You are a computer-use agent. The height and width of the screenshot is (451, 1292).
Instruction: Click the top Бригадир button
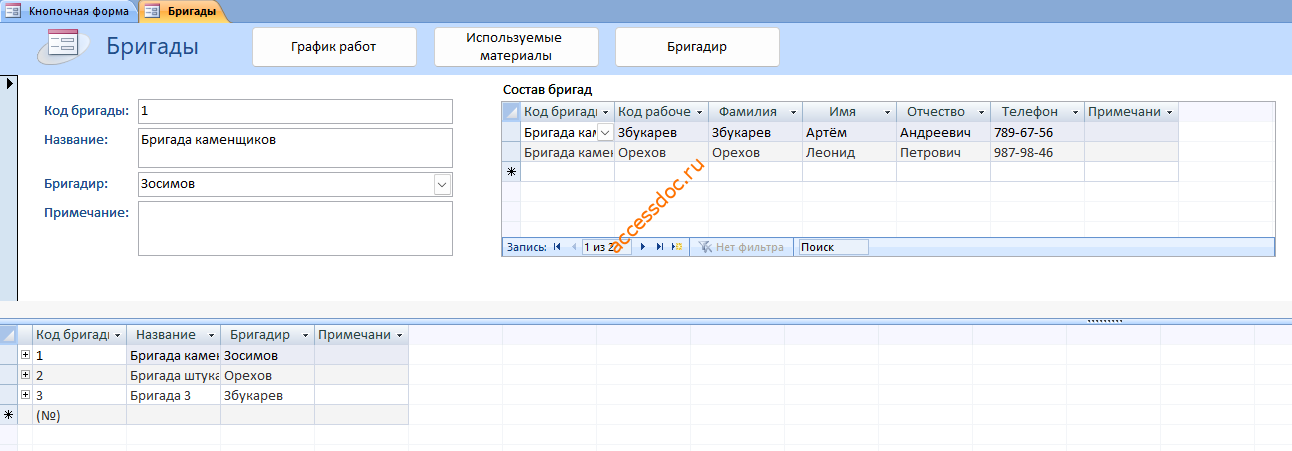pyautogui.click(x=697, y=47)
